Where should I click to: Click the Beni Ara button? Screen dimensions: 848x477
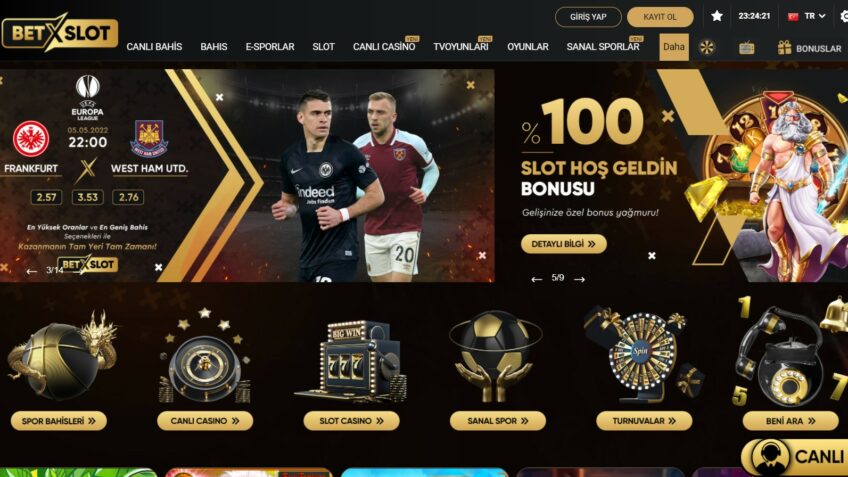click(x=790, y=421)
